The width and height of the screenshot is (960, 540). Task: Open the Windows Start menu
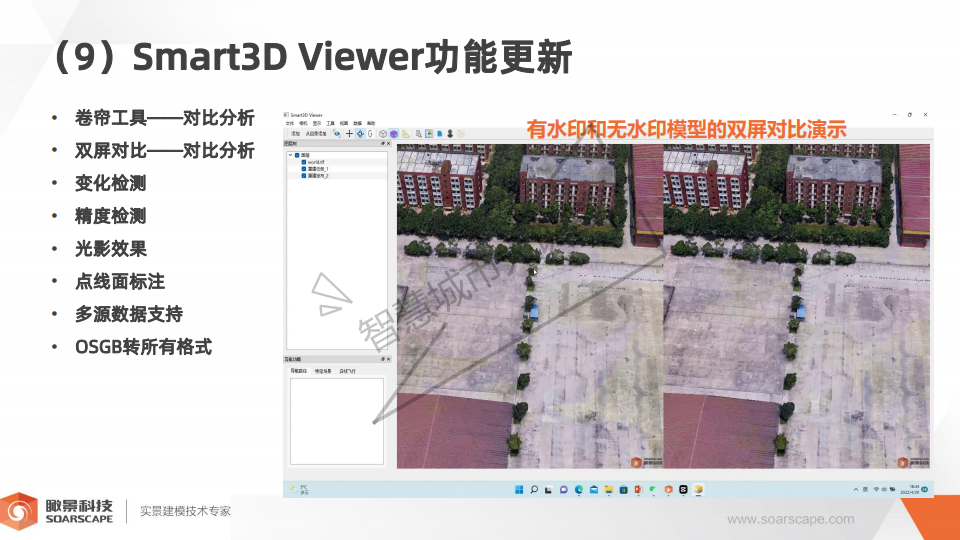519,489
